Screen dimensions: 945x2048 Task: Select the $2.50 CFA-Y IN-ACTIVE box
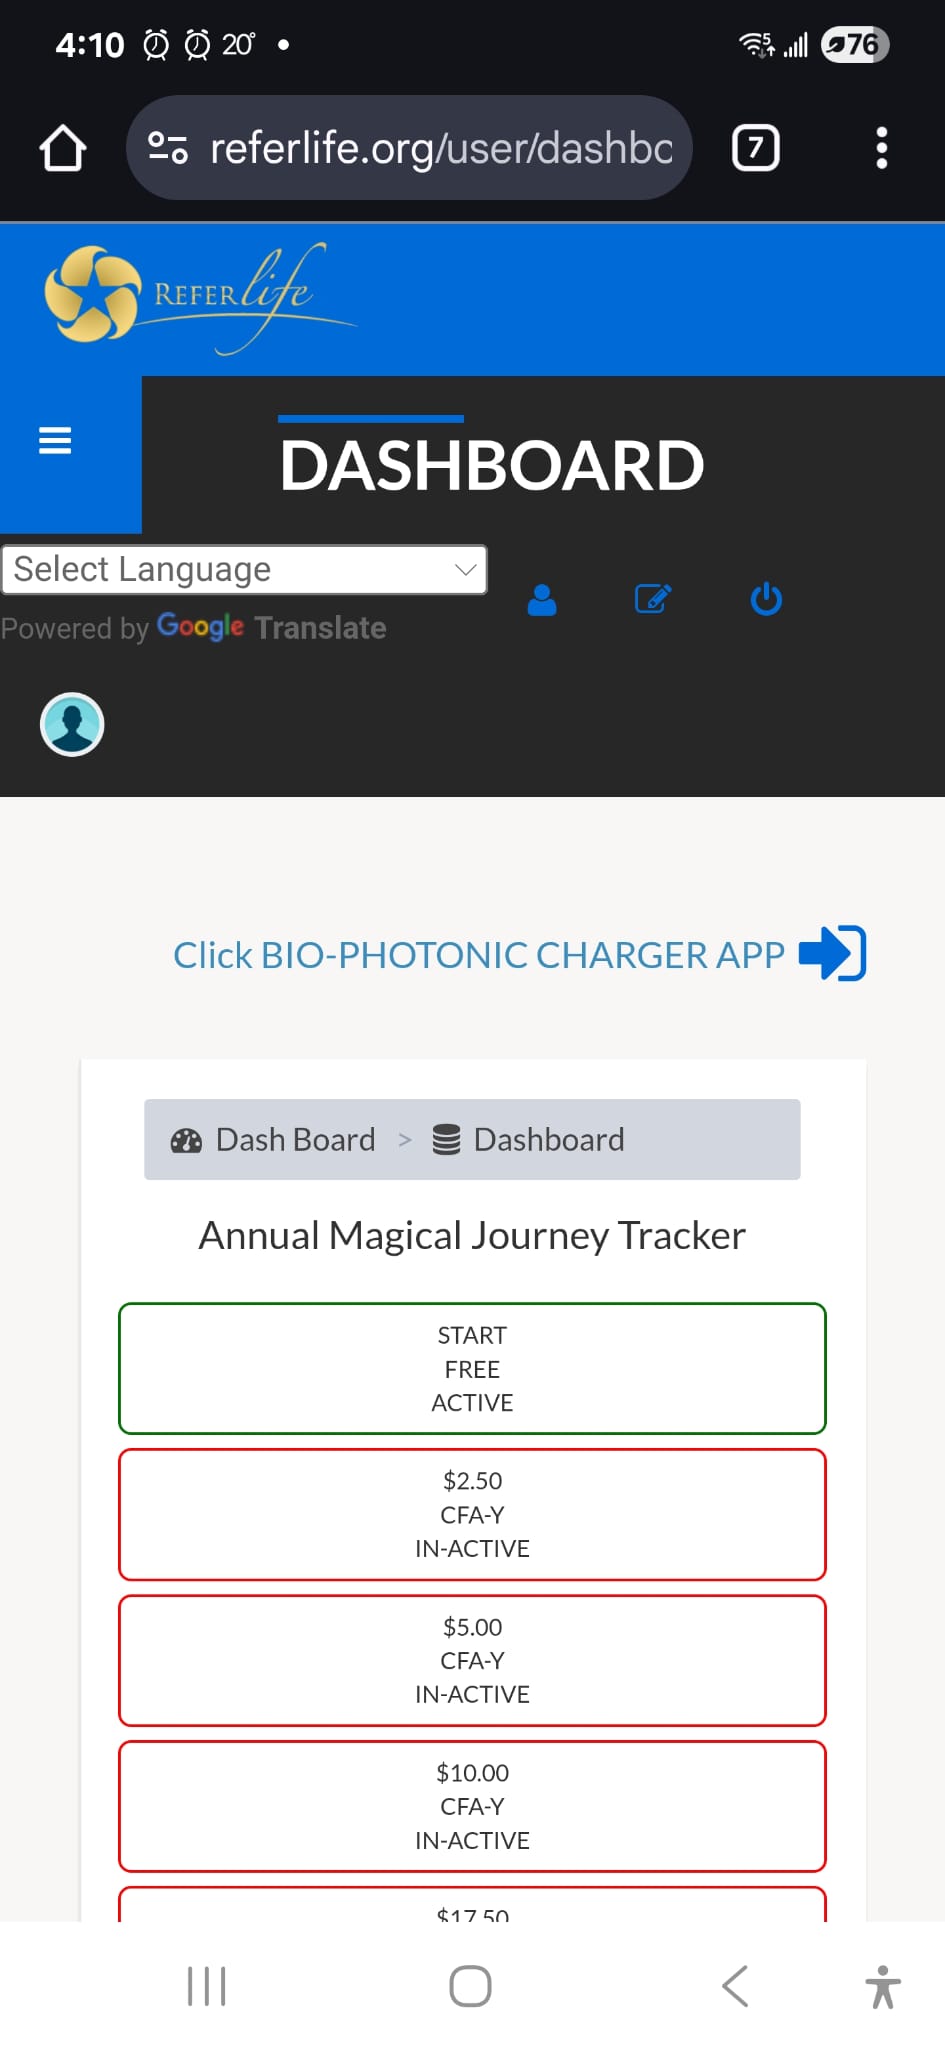point(472,1515)
